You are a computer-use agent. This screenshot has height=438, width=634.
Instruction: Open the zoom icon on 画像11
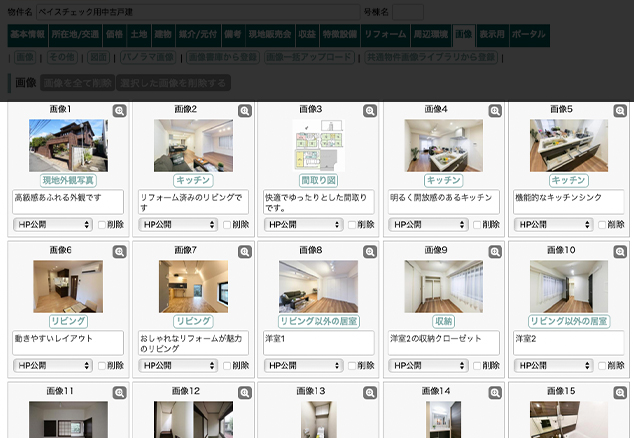119,392
